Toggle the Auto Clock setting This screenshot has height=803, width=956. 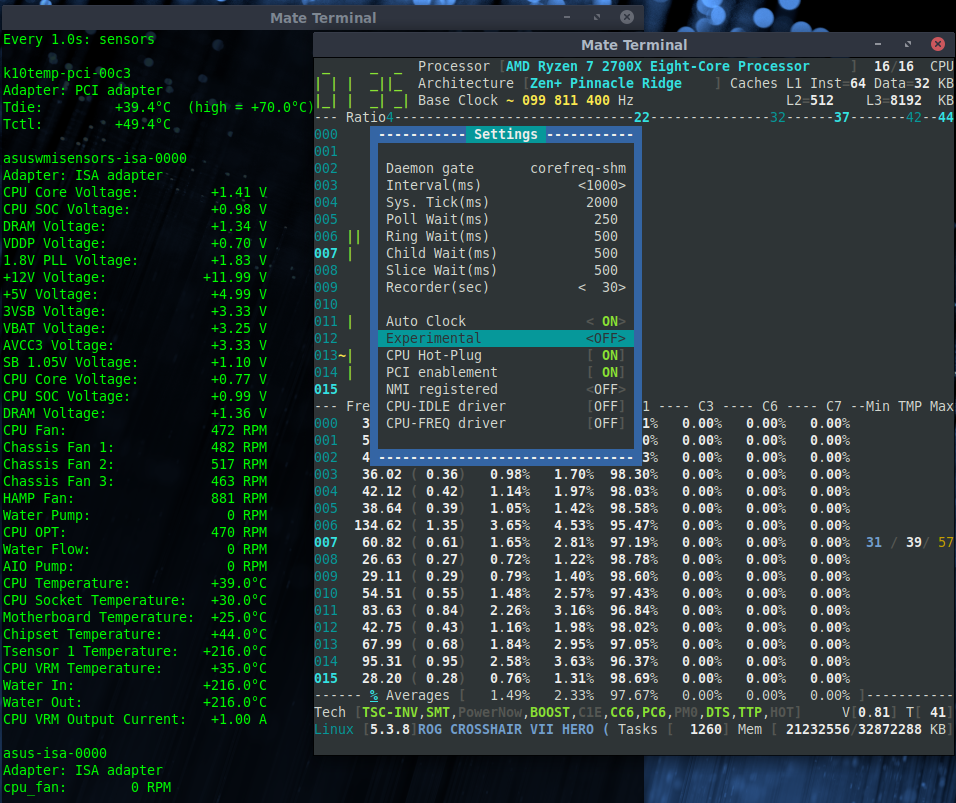tap(506, 321)
